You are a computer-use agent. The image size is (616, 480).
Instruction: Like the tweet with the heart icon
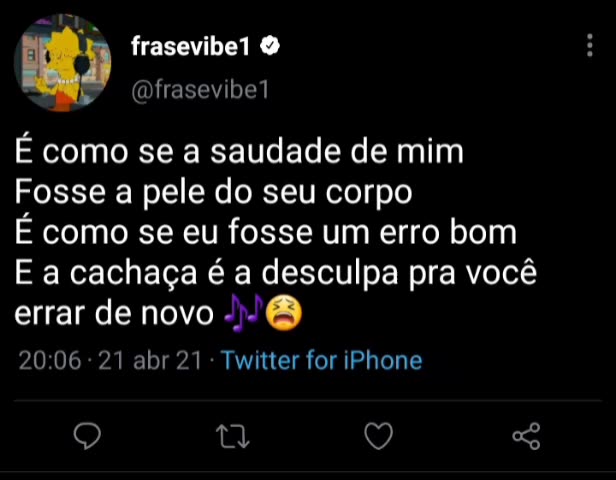pyautogui.click(x=379, y=436)
